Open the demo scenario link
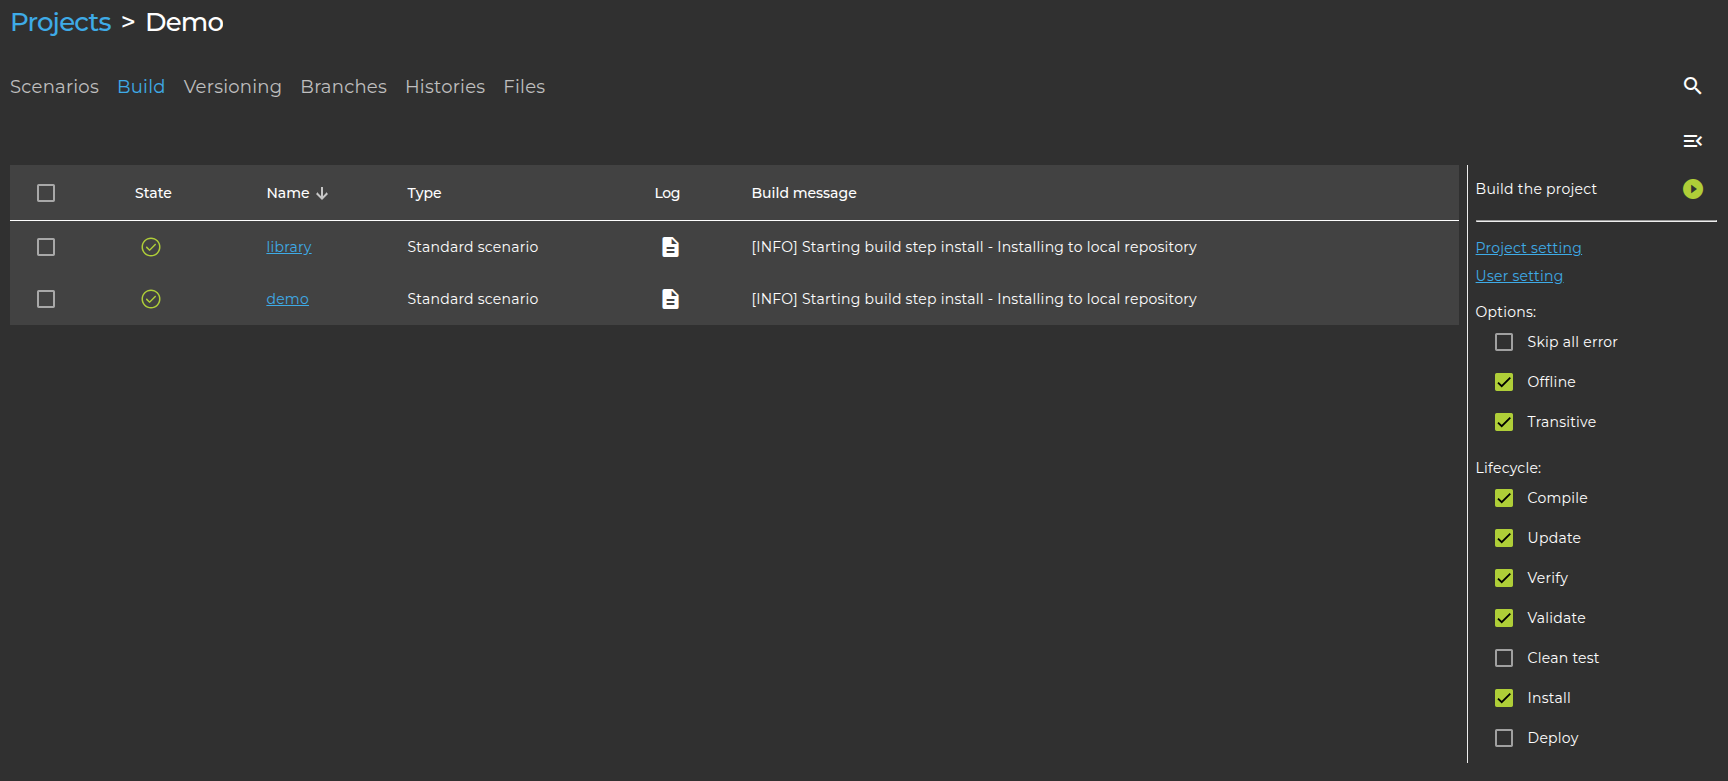Screen dimensions: 1728x781 [x=287, y=299]
